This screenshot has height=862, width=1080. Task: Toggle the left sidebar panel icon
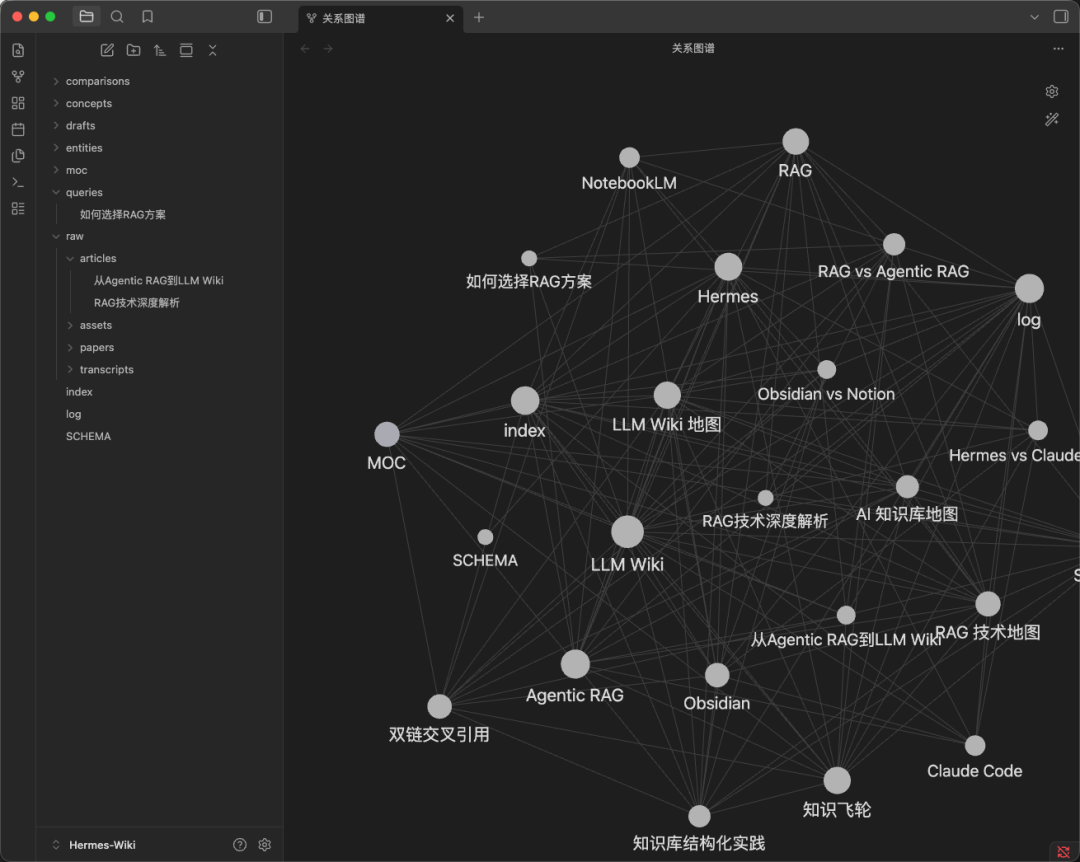coord(264,17)
